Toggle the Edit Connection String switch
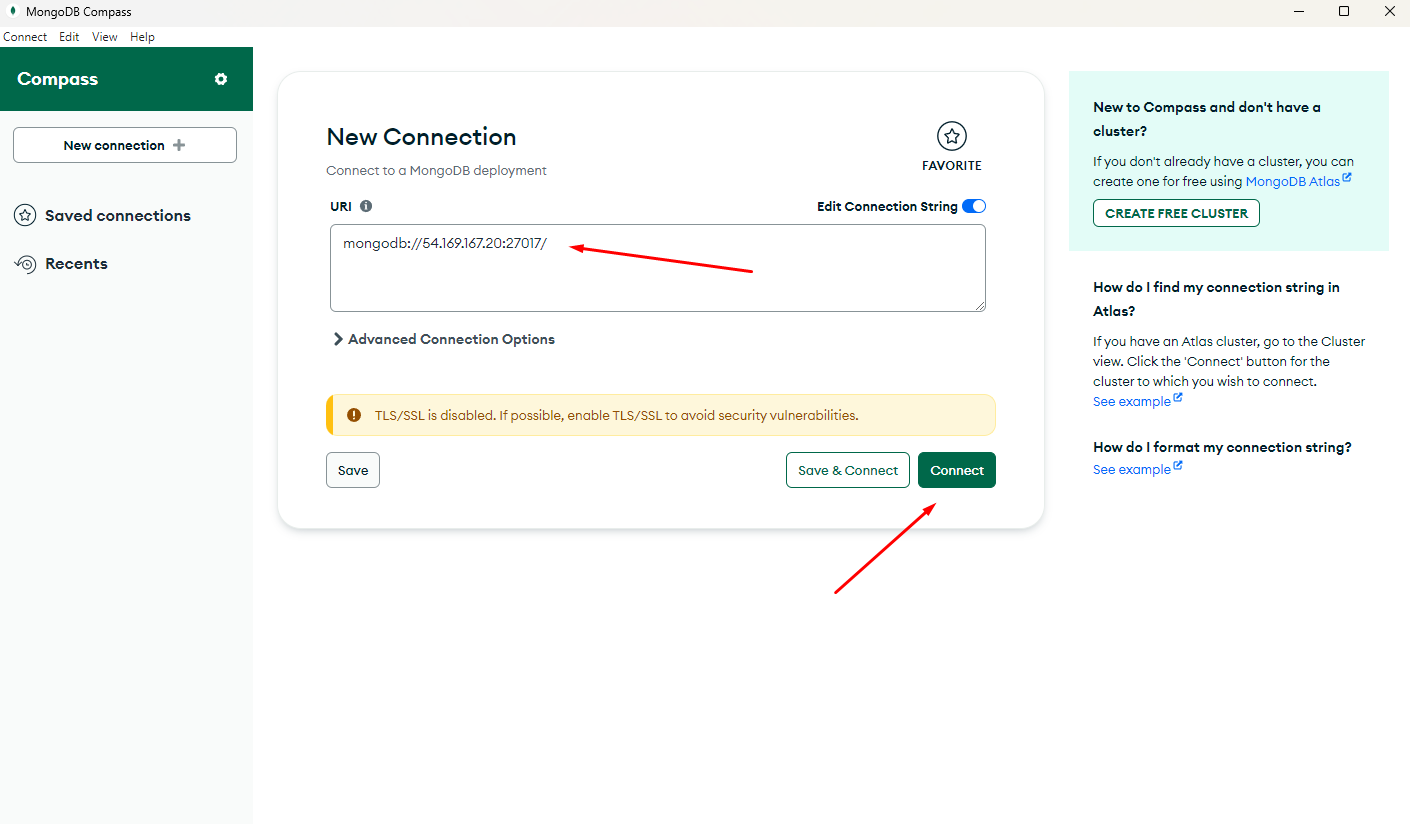The image size is (1410, 824). coord(973,206)
